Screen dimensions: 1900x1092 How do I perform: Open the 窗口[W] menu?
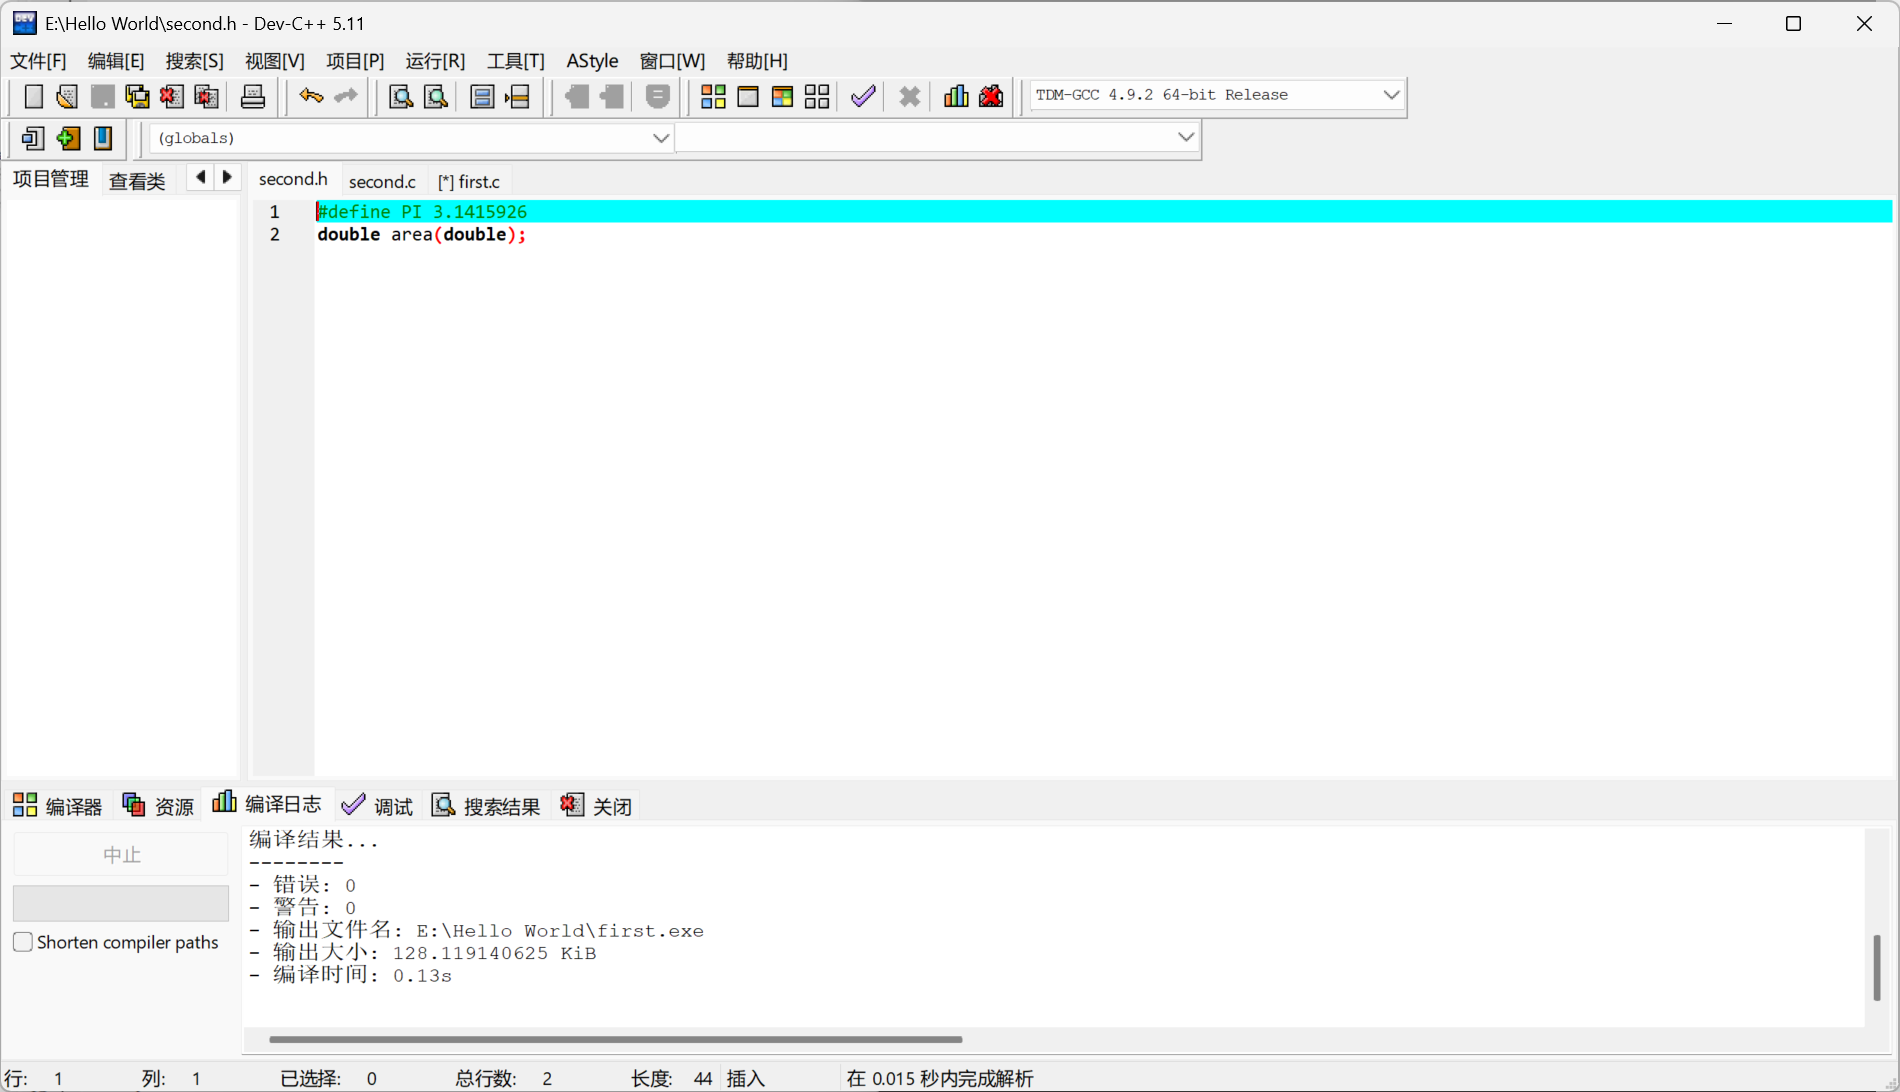(x=672, y=61)
